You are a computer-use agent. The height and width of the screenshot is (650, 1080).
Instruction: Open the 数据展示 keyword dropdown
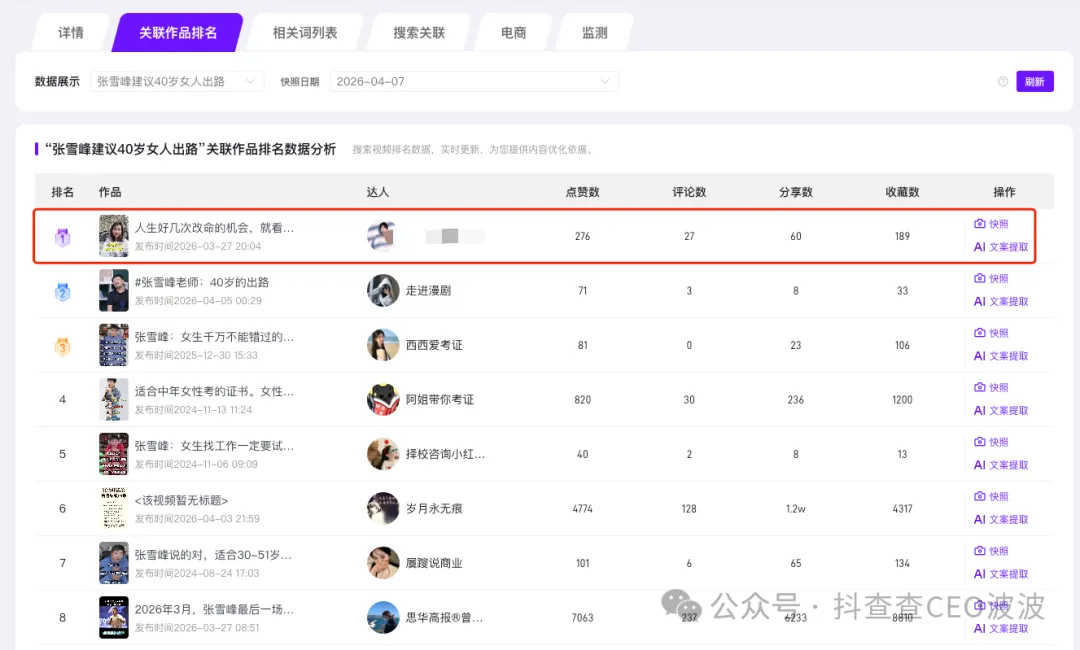pyautogui.click(x=177, y=81)
